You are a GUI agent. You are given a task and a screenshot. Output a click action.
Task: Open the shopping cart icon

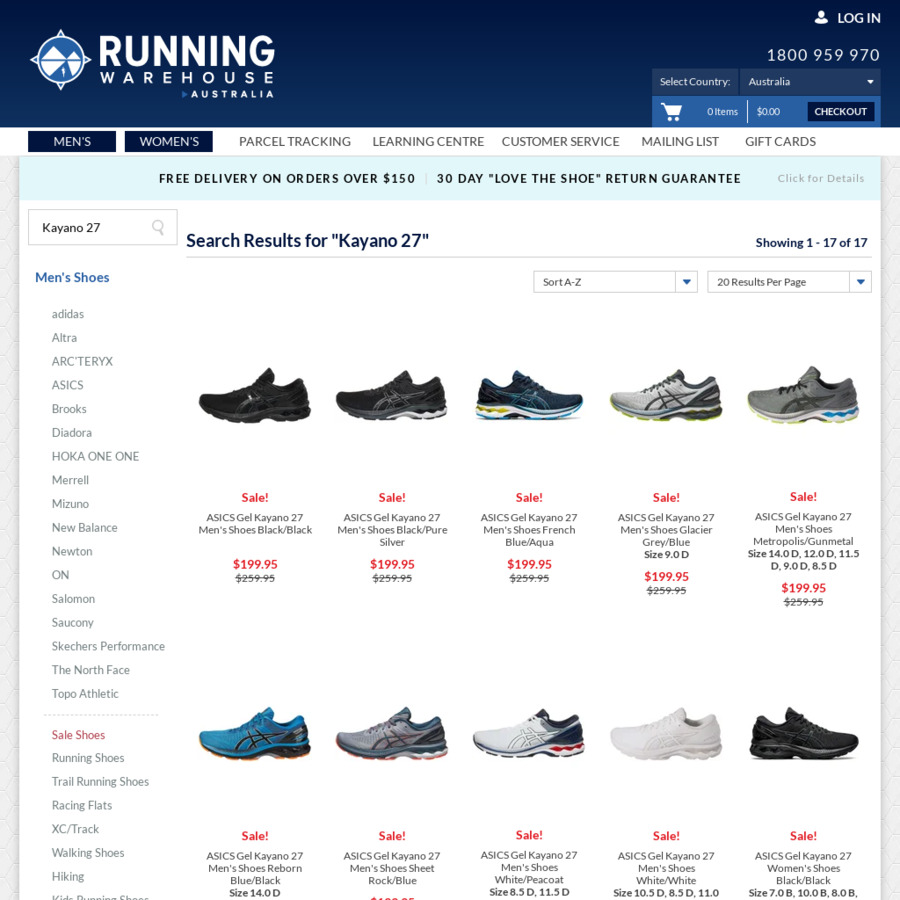pyautogui.click(x=671, y=111)
